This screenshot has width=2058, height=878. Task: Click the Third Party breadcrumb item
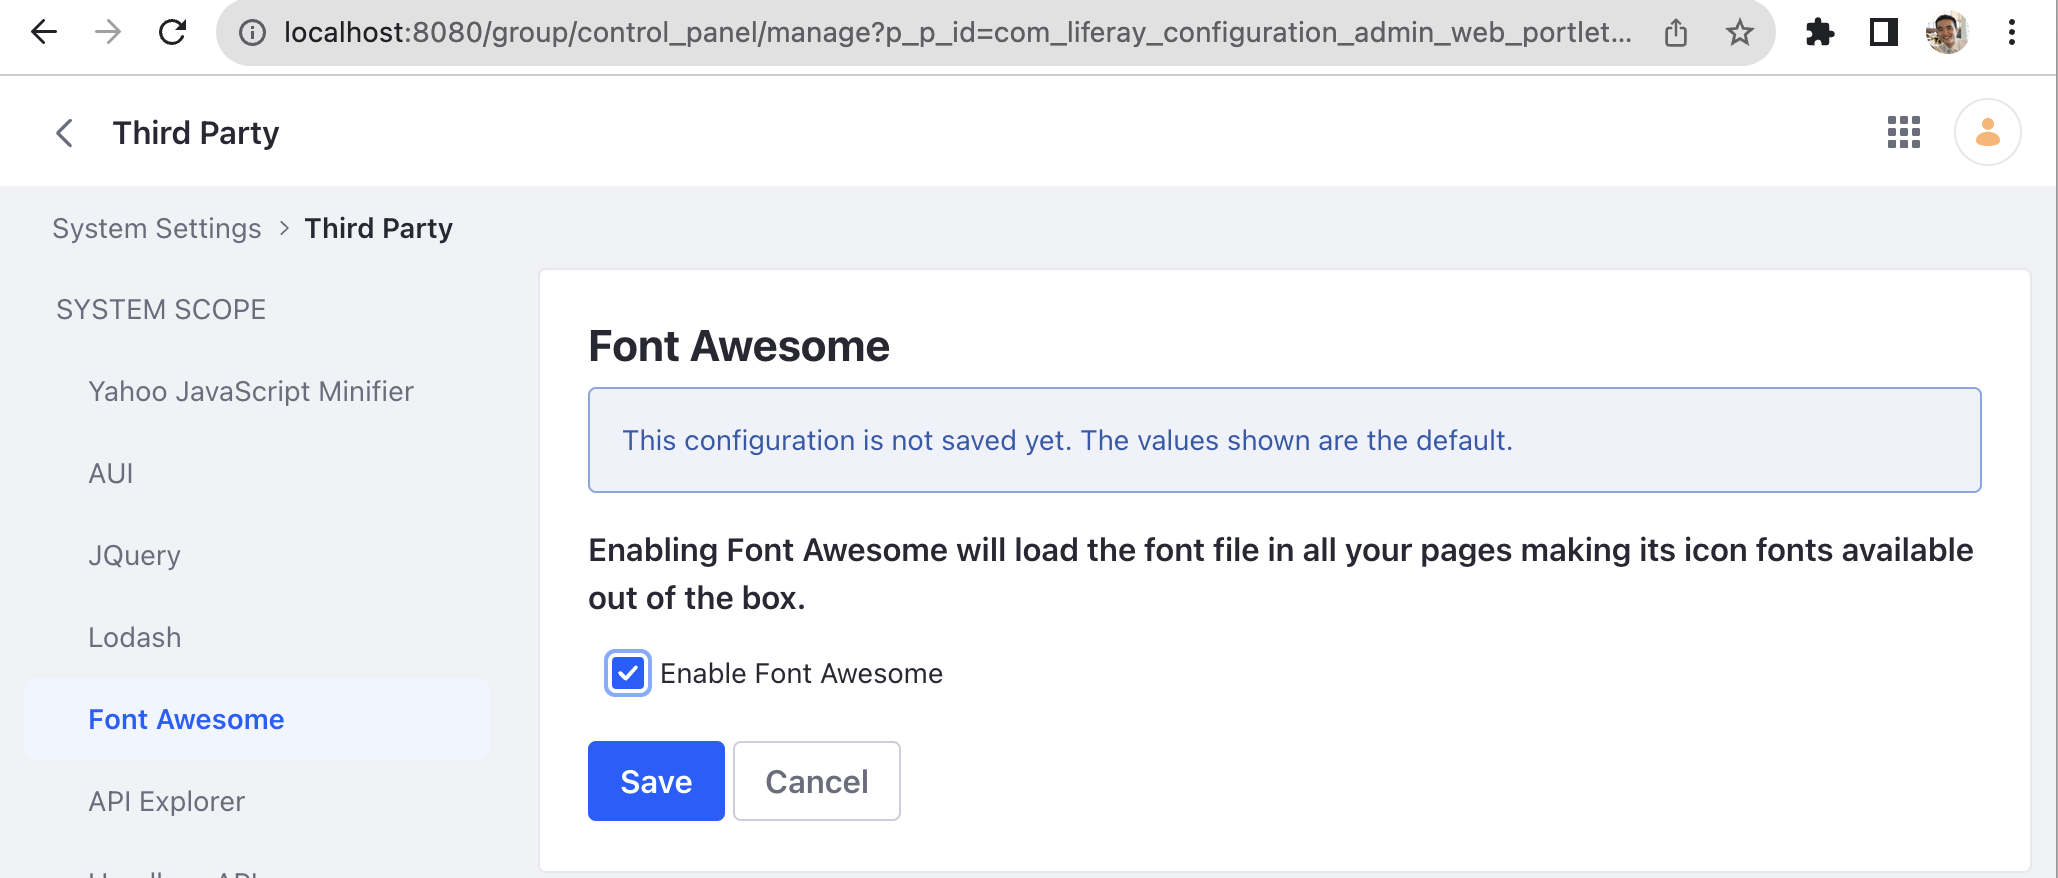[x=379, y=228]
